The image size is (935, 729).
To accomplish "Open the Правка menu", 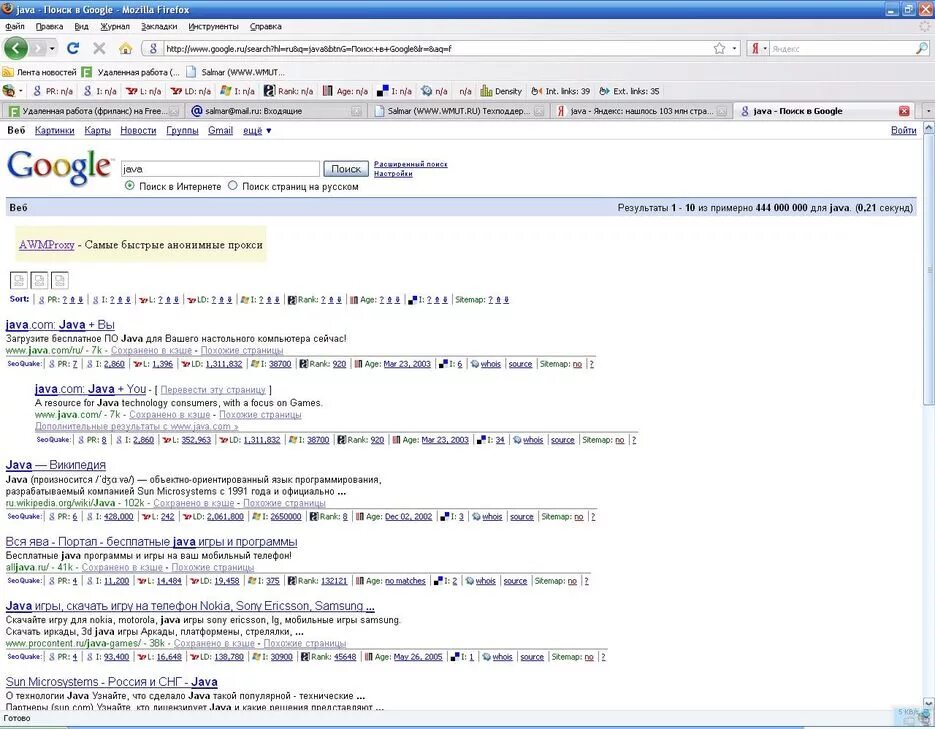I will [x=49, y=26].
